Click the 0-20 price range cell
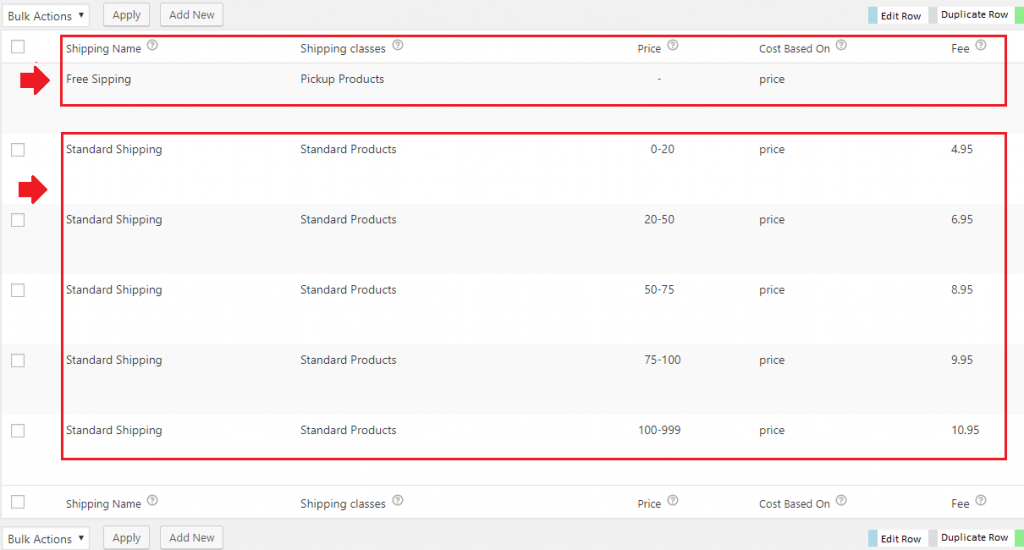Image resolution: width=1024 pixels, height=550 pixels. point(662,149)
